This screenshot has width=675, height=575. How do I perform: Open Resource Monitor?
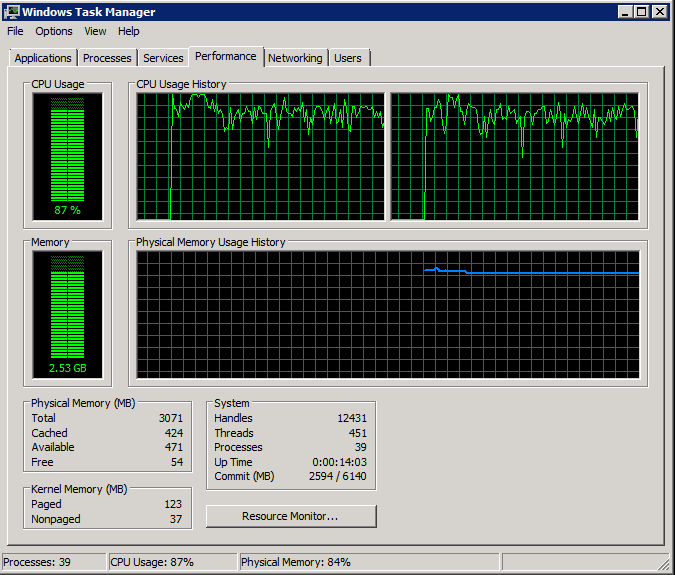pyautogui.click(x=290, y=516)
